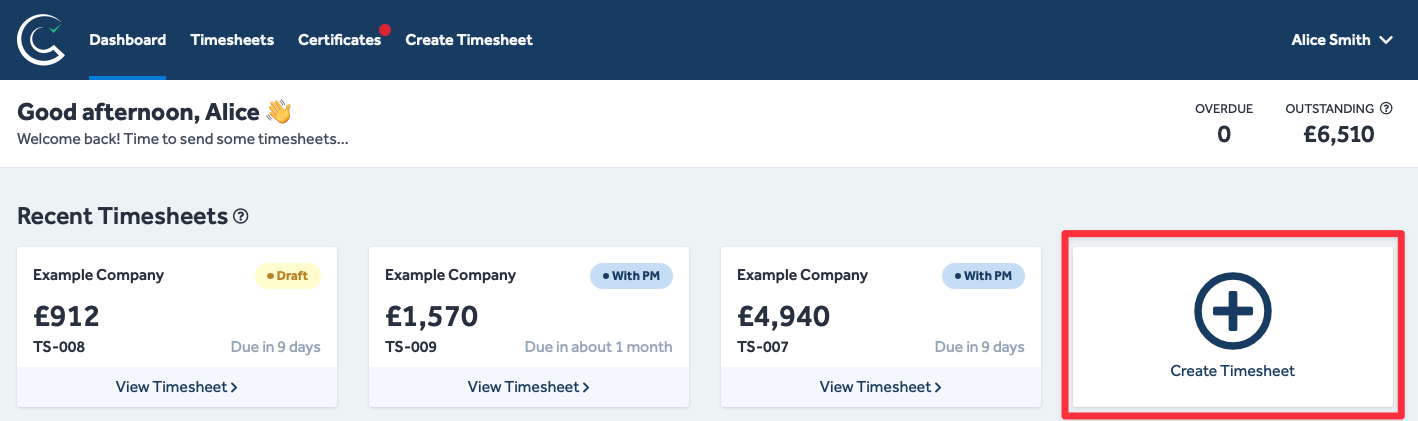Click the With PM badge on TS-009
1418x421 pixels.
(632, 275)
